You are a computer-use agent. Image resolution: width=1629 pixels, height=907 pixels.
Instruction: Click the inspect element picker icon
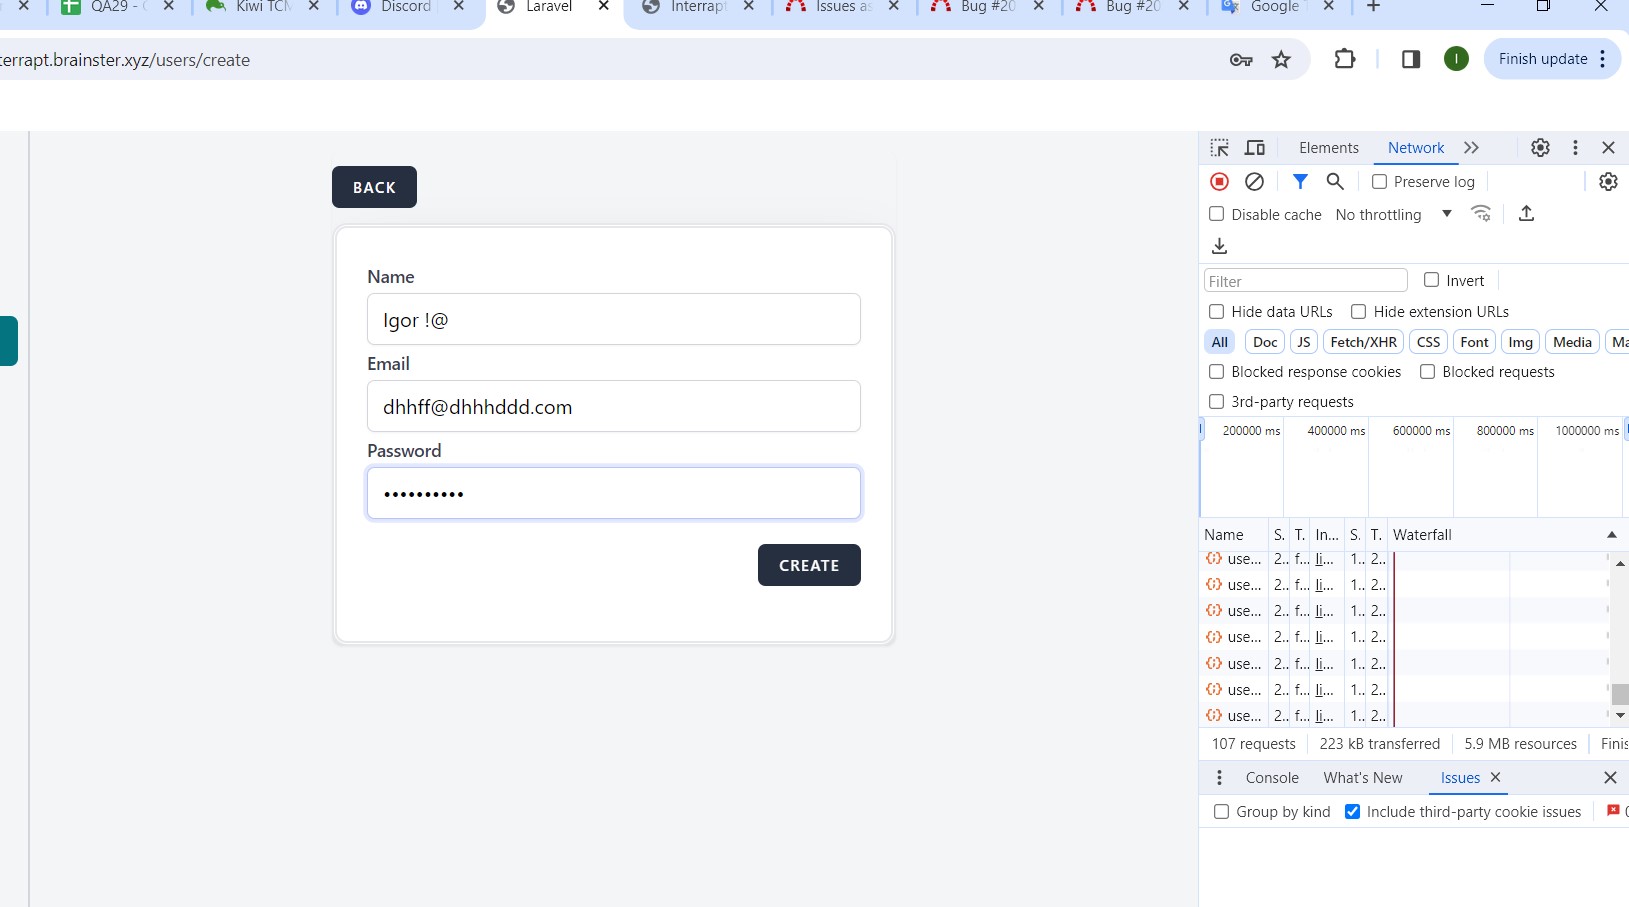click(1219, 148)
